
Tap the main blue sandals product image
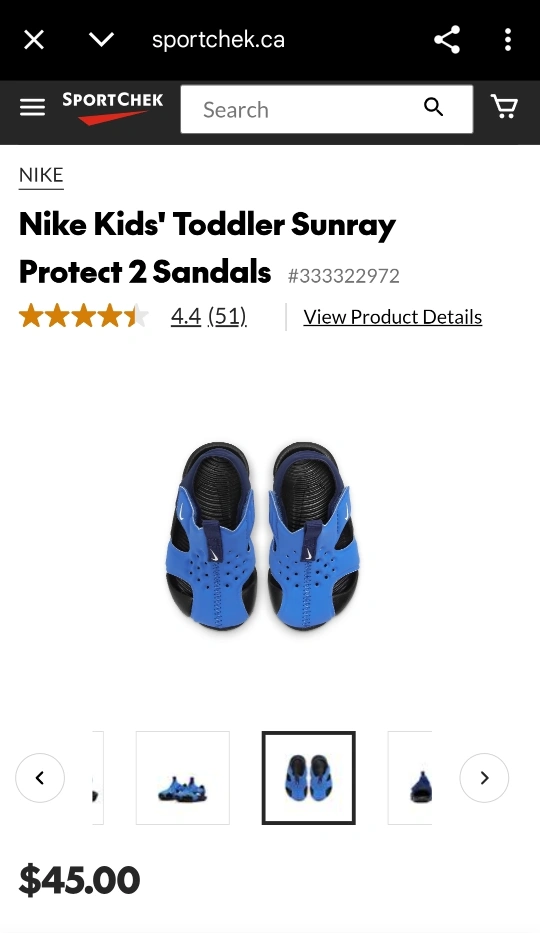pyautogui.click(x=262, y=536)
